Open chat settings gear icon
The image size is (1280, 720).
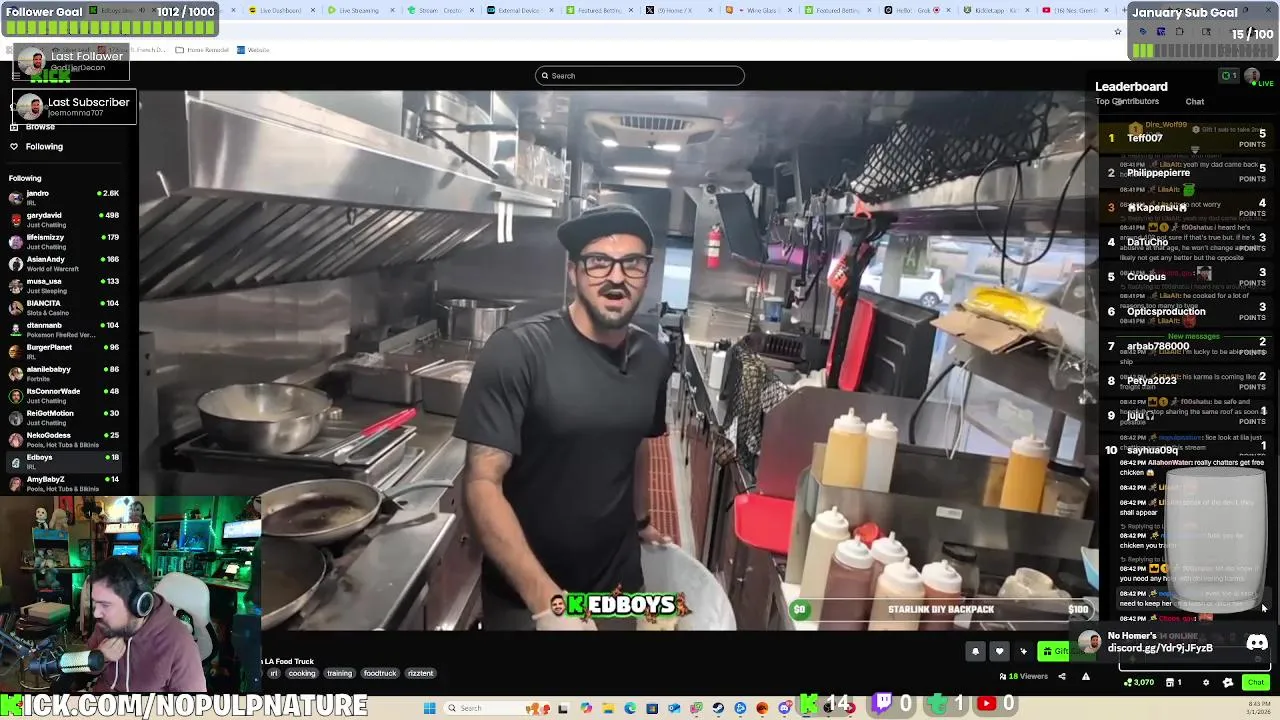(x=1205, y=682)
